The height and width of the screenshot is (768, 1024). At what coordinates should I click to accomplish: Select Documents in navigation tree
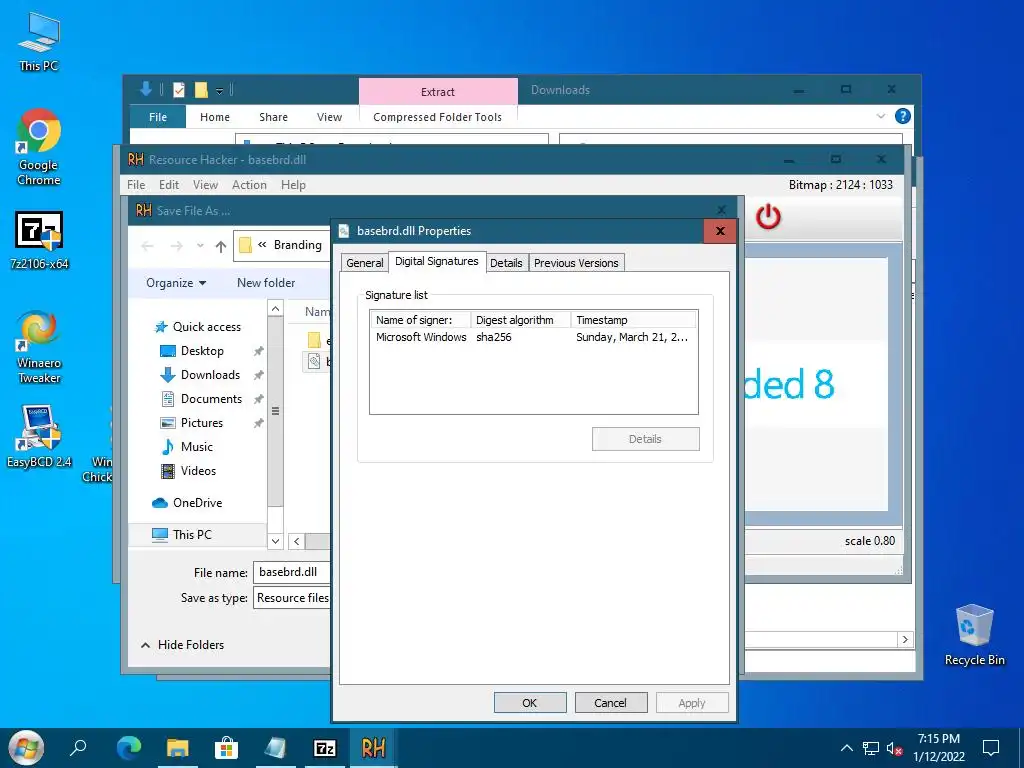click(x=202, y=399)
